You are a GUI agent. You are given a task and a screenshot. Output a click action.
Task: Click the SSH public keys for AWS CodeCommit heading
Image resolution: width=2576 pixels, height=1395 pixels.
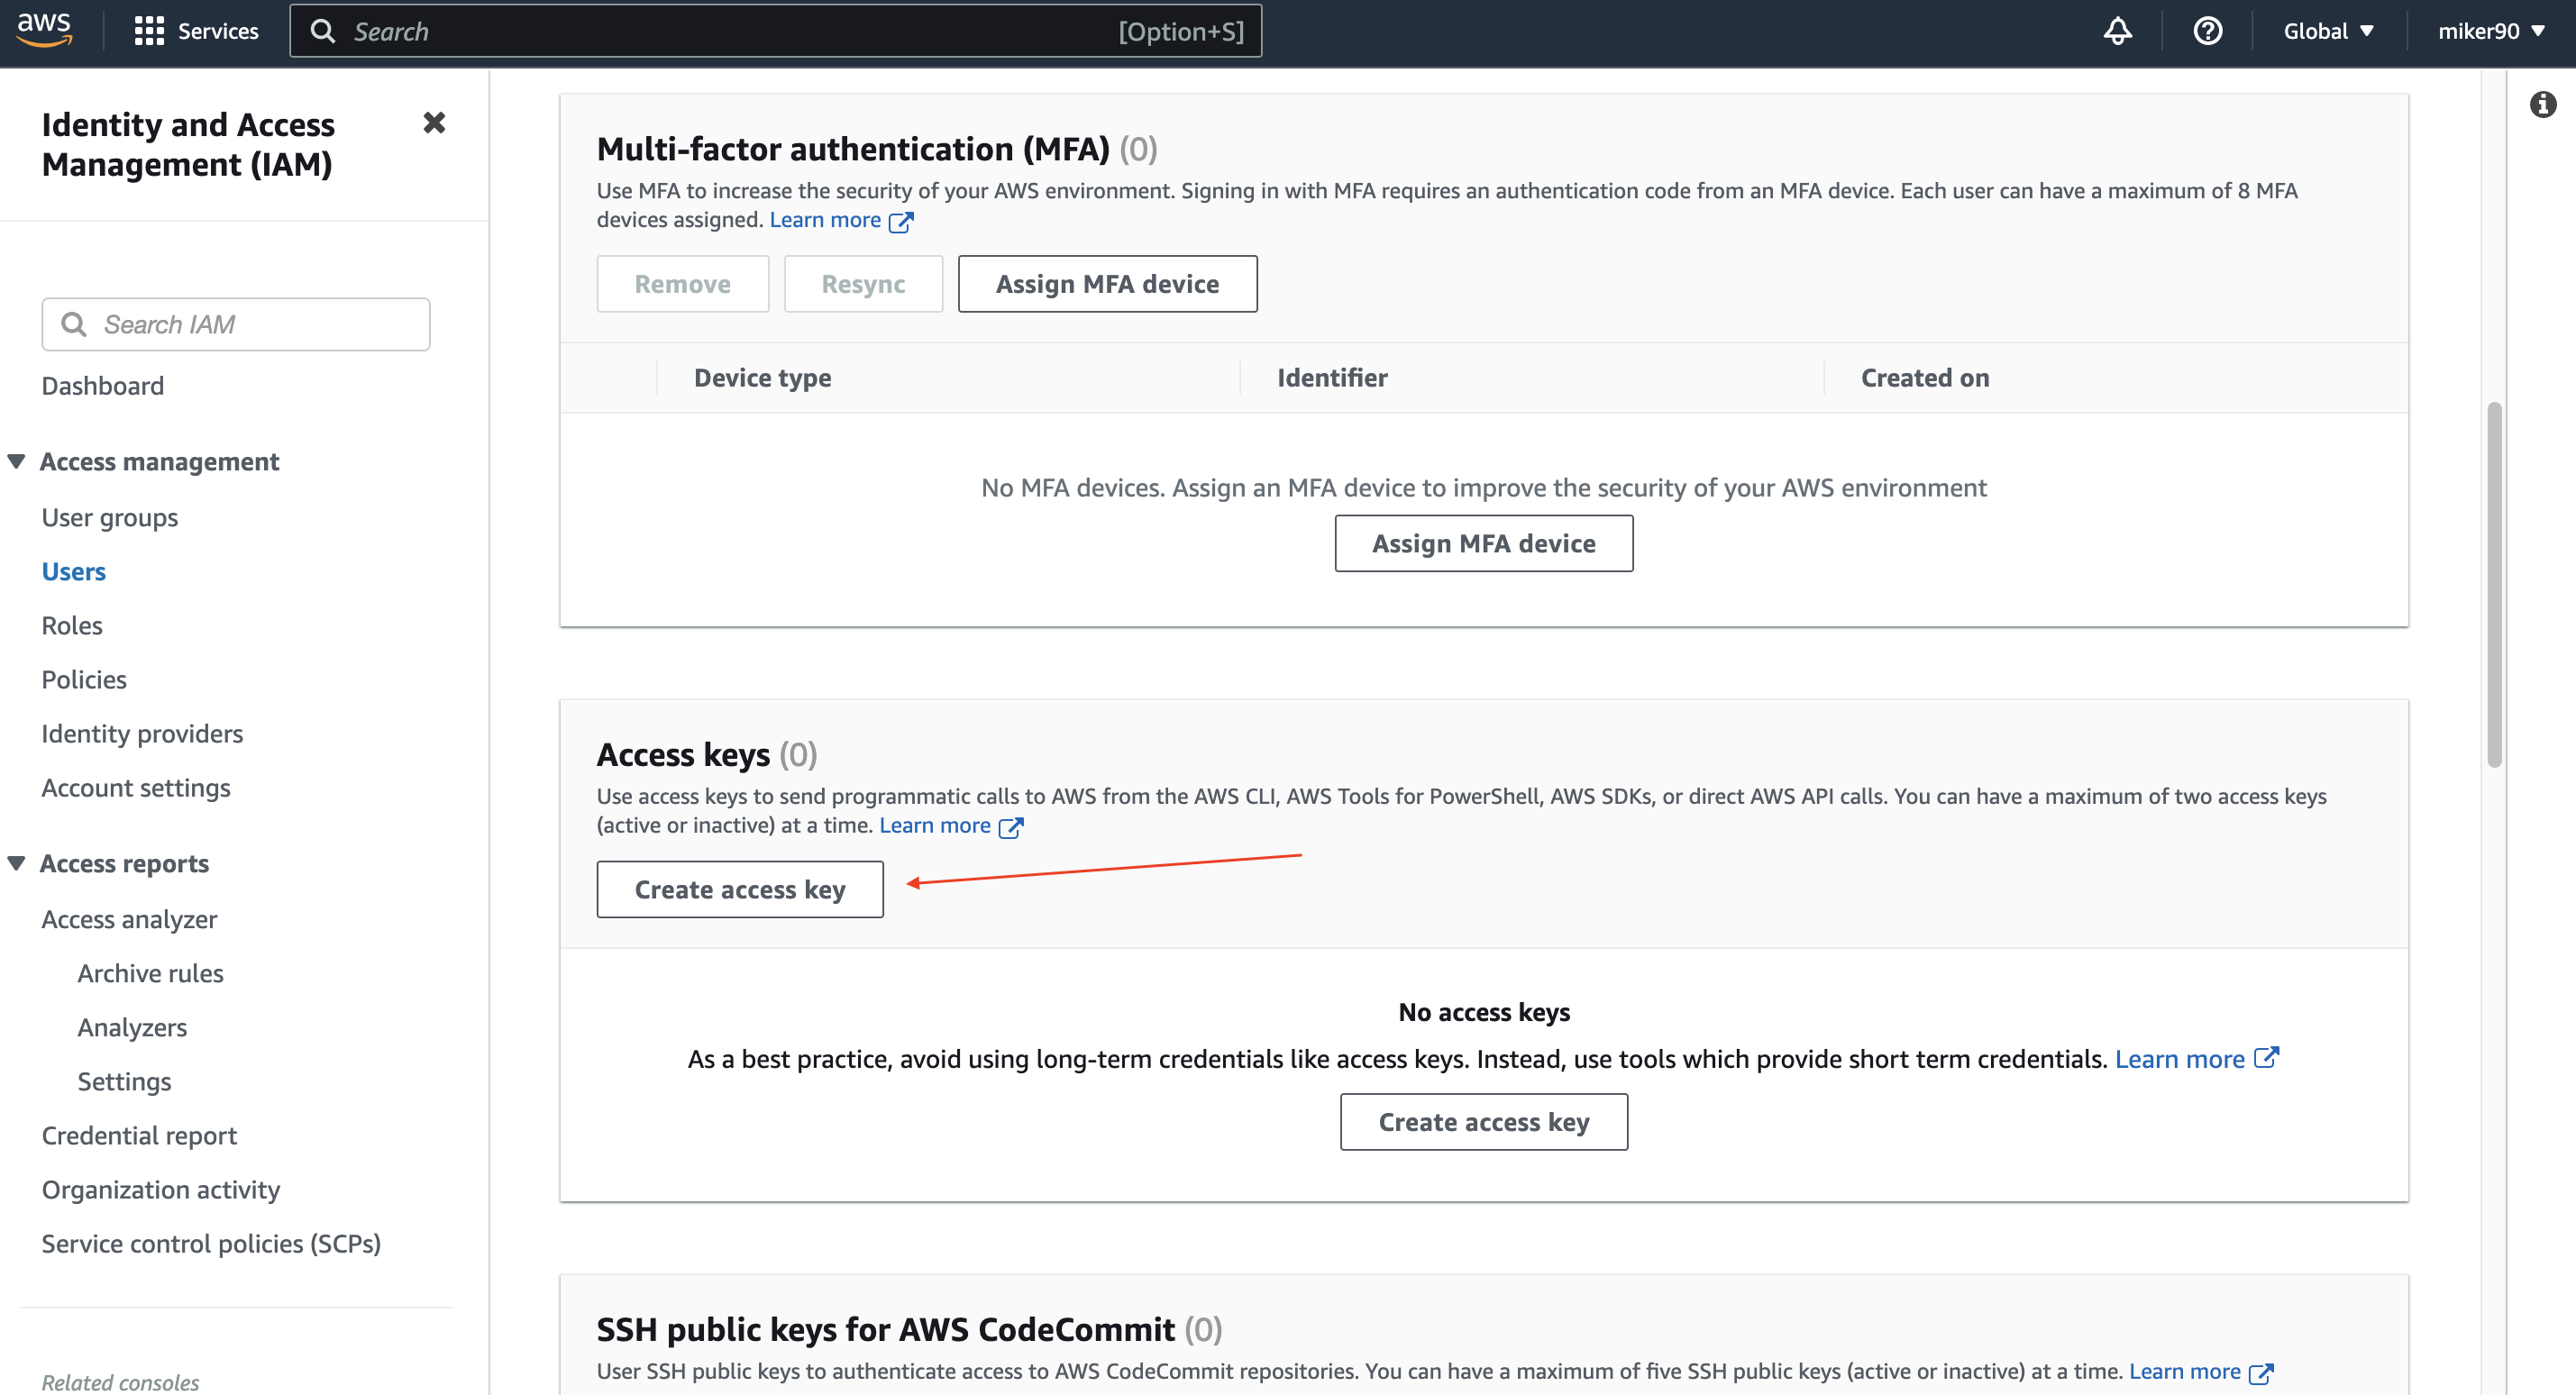coord(886,1329)
